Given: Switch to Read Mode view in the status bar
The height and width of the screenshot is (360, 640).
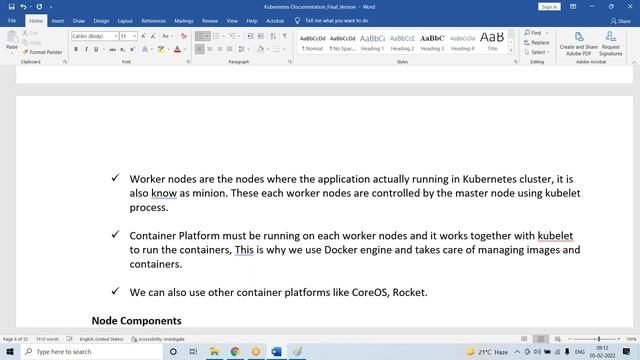Looking at the screenshot, I should click(524, 339).
